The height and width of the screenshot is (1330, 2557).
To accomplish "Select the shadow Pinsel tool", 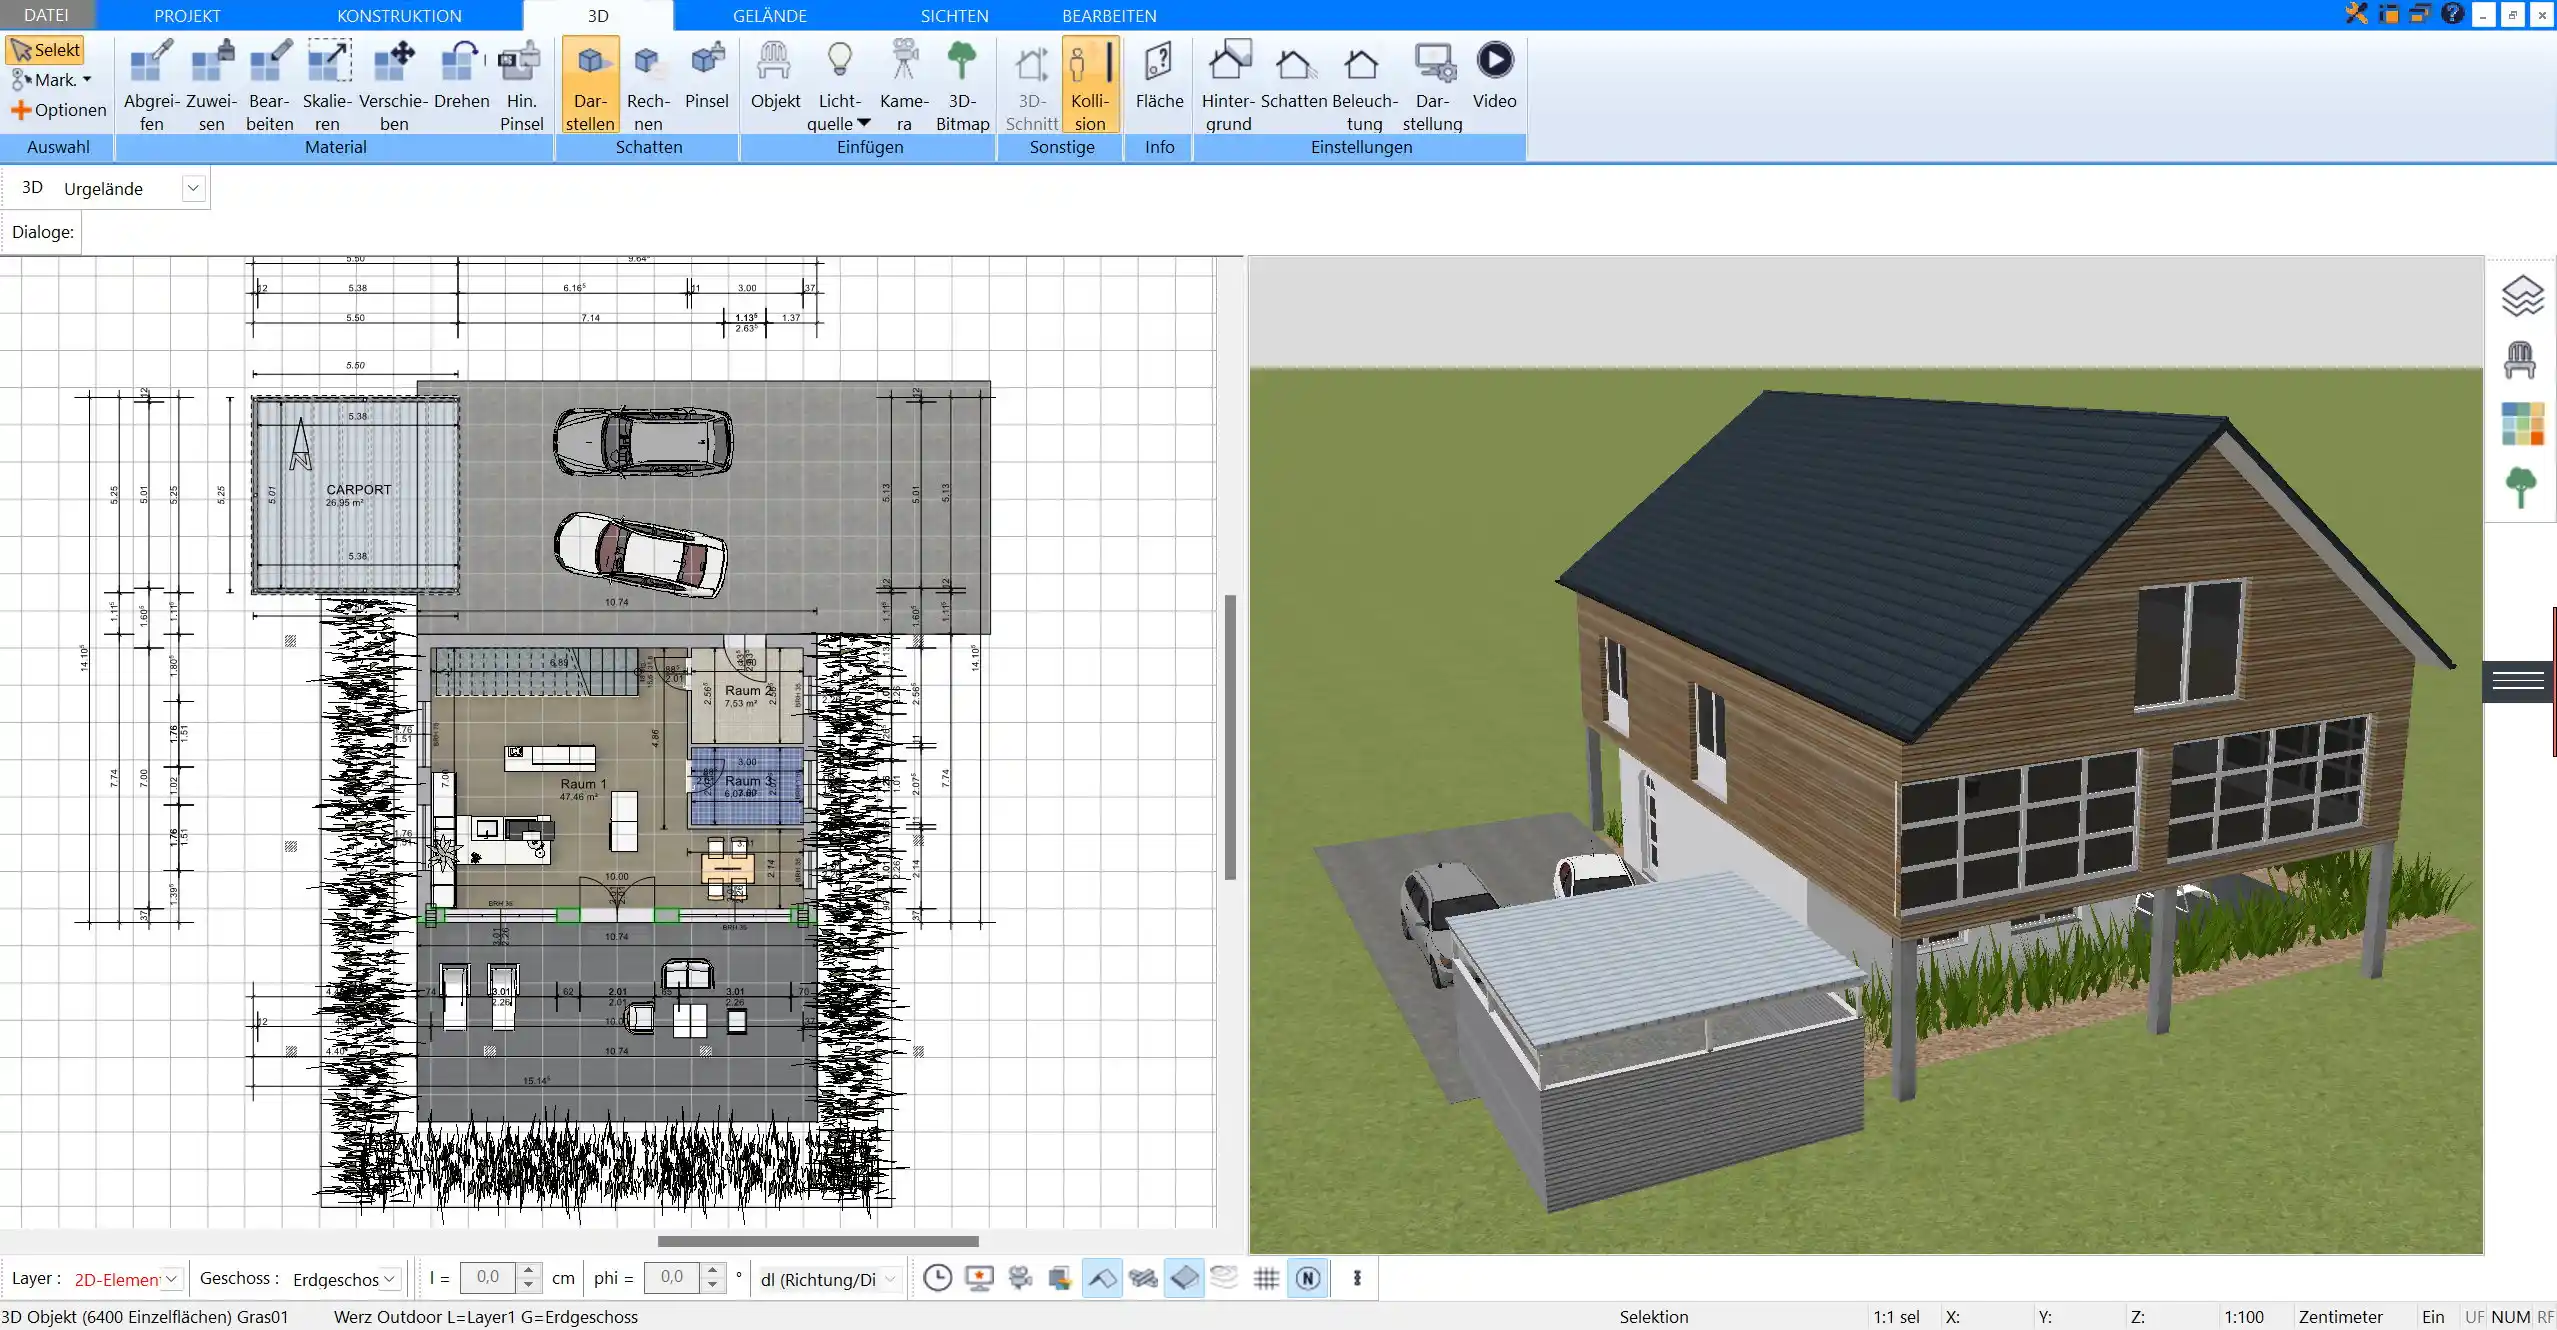I will point(707,75).
